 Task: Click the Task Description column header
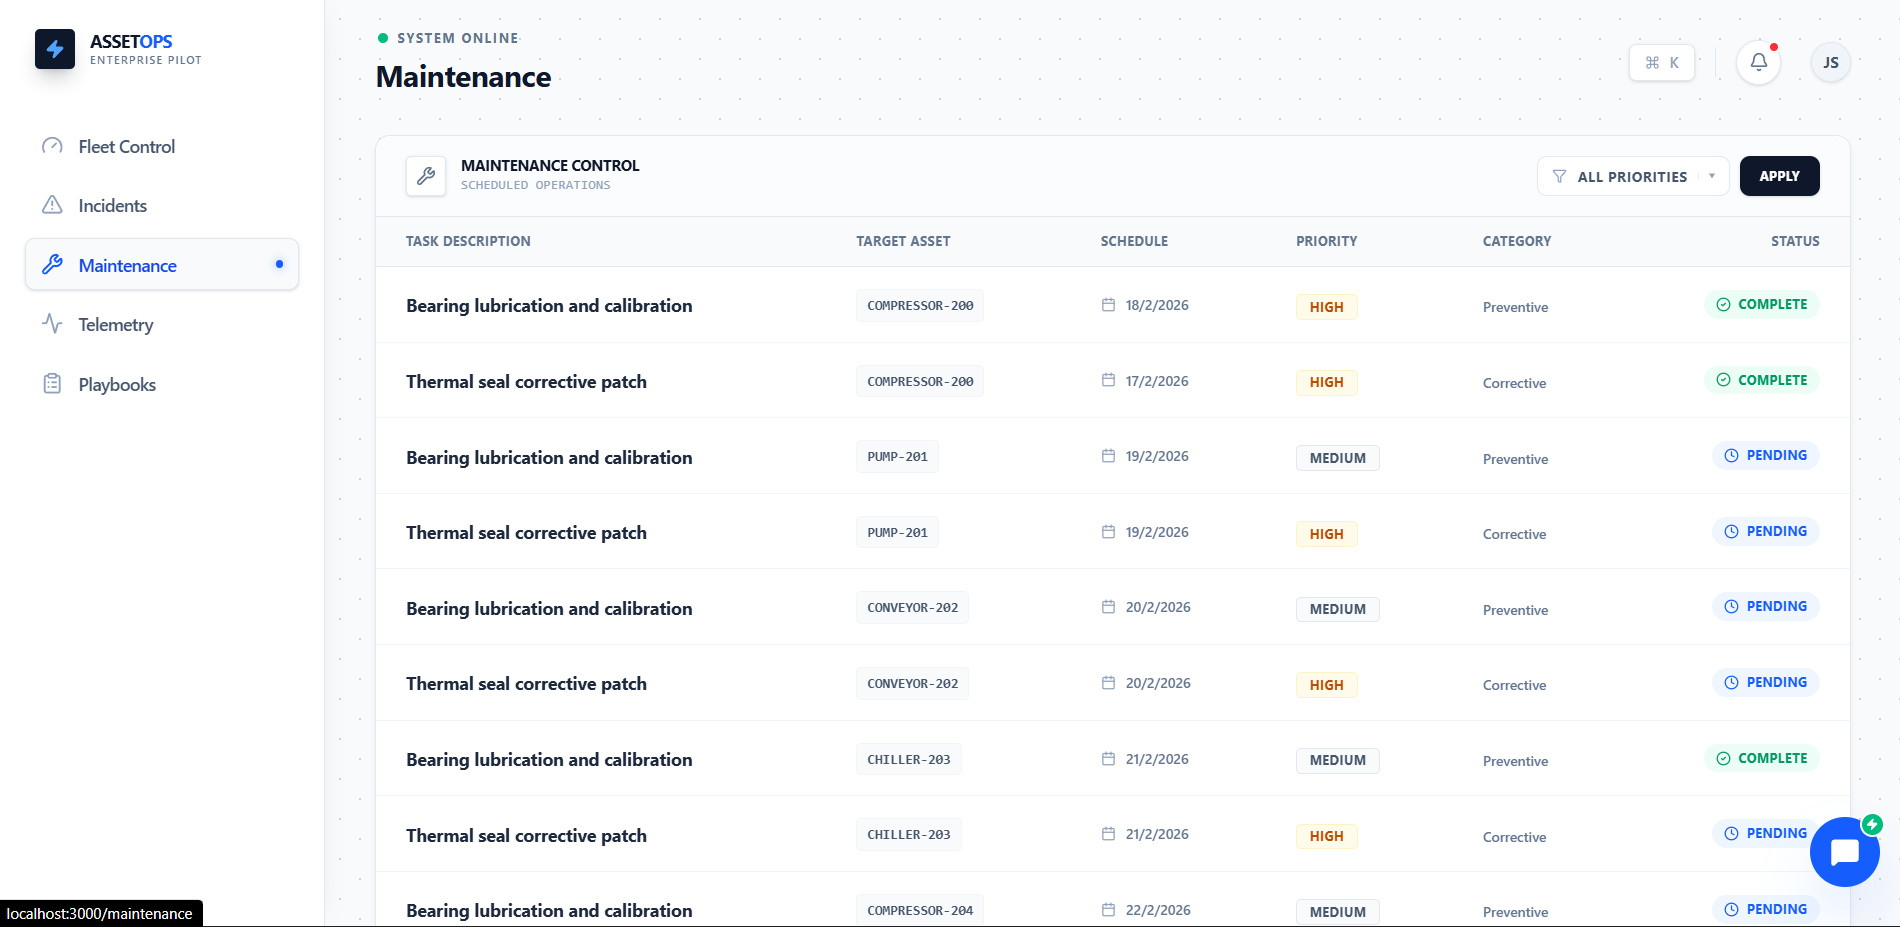pos(468,241)
